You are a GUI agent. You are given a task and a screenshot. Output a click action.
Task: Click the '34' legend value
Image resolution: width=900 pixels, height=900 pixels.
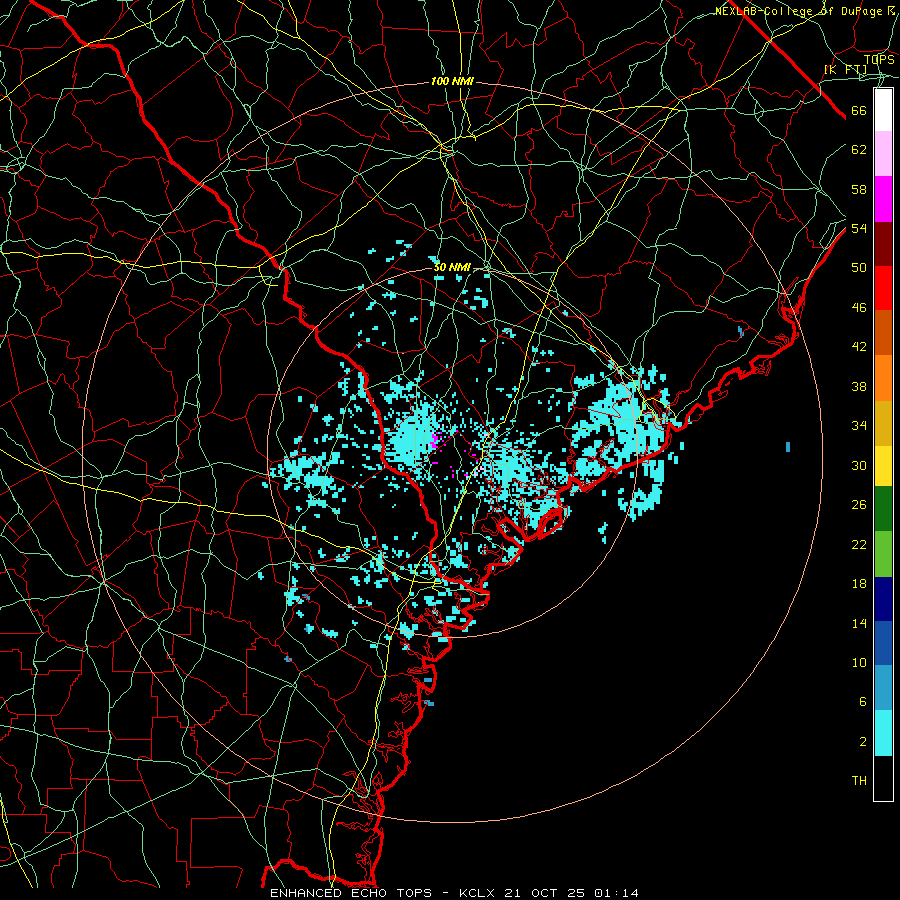[859, 425]
